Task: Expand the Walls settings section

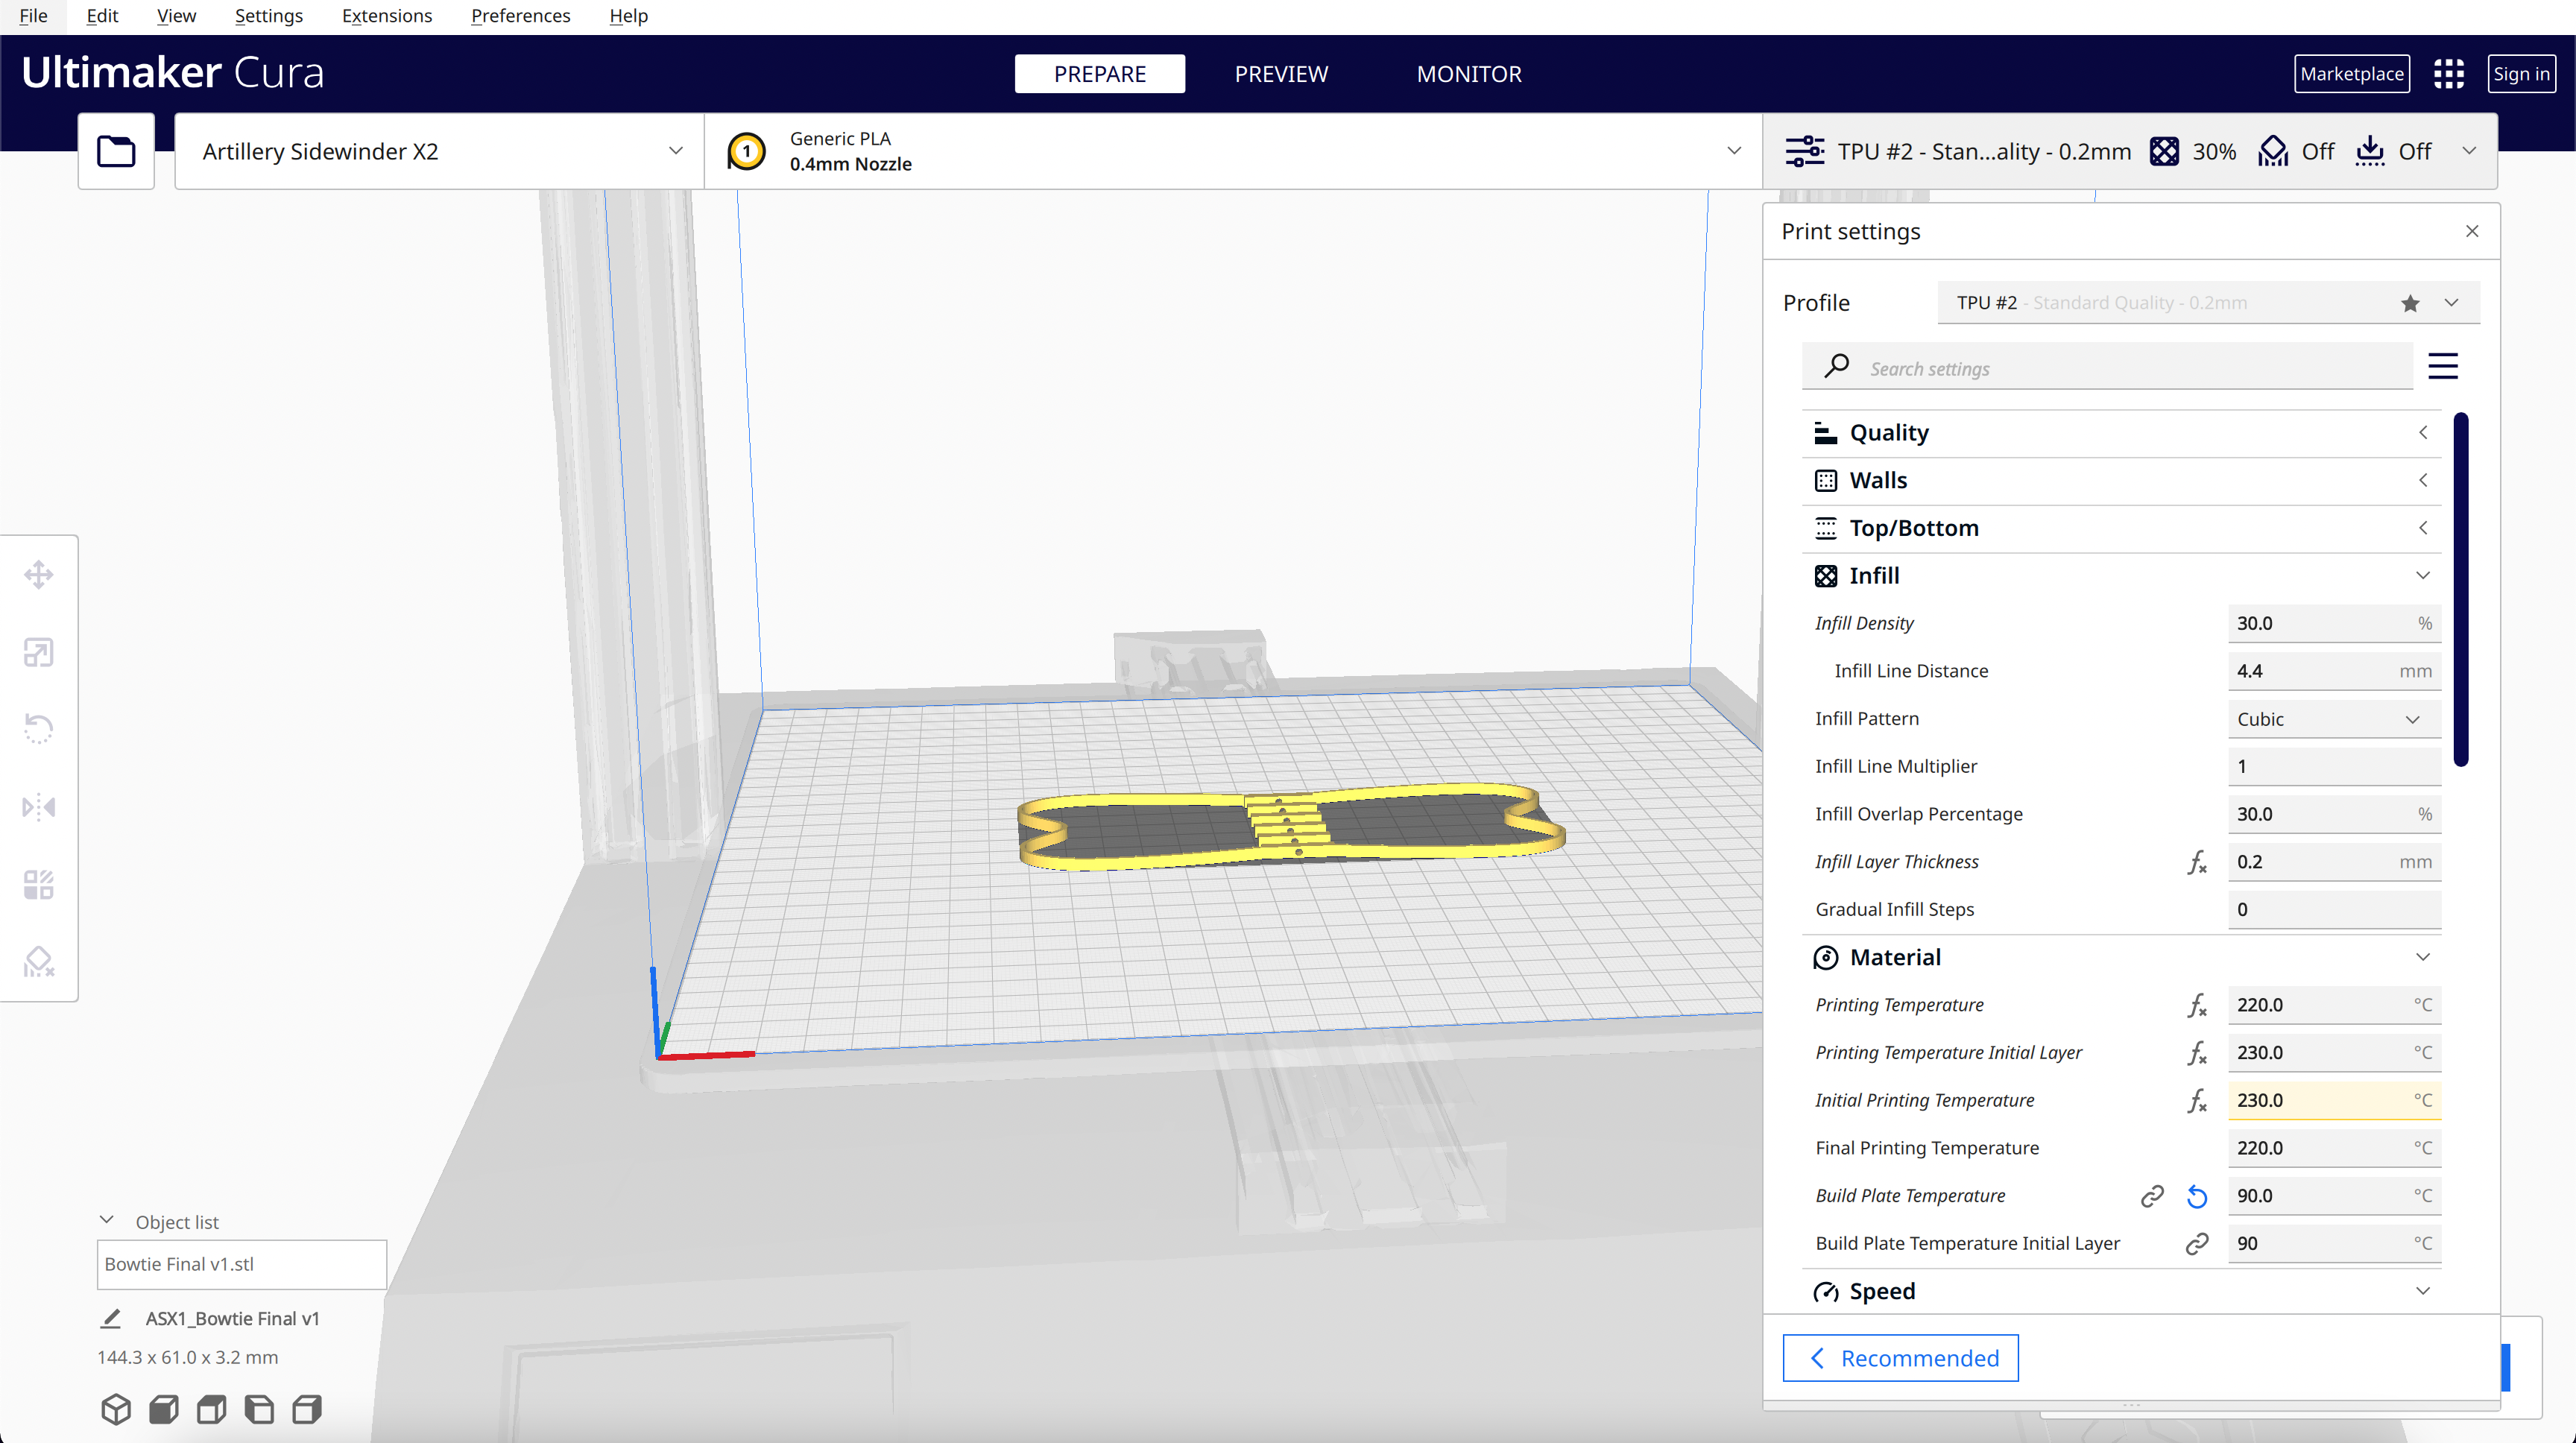Action: point(2121,480)
